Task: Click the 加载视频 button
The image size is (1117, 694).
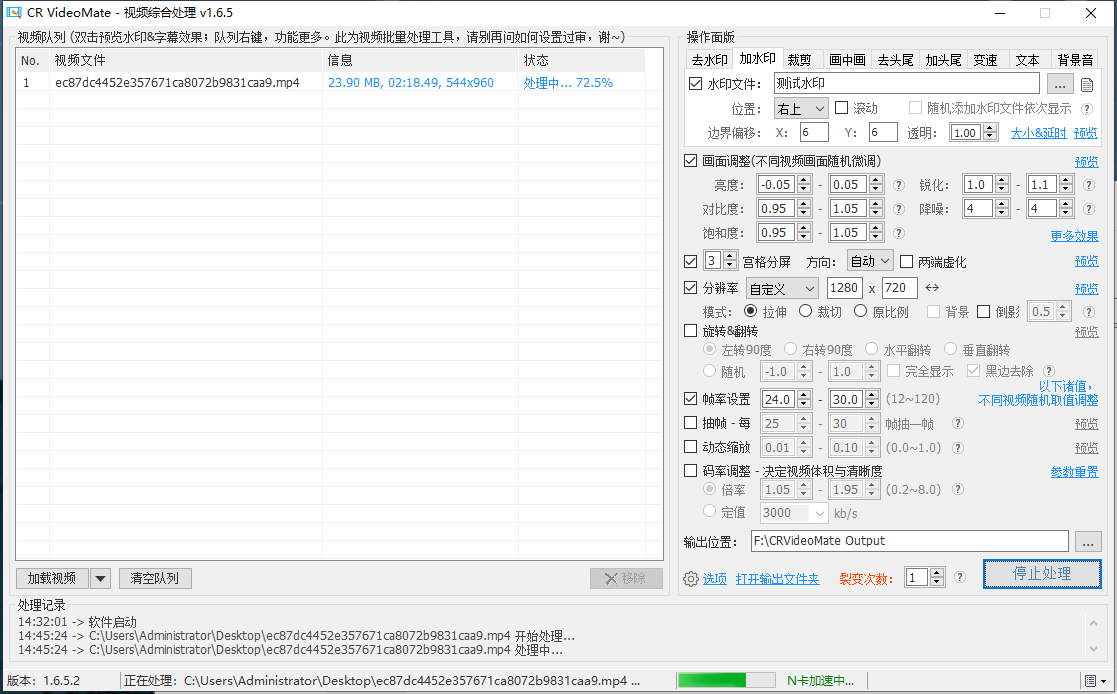Action: click(x=52, y=579)
